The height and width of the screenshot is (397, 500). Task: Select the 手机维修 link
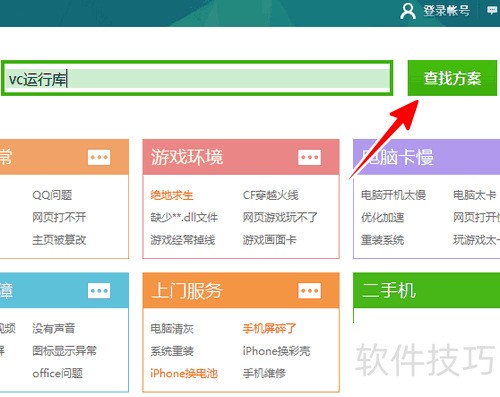(x=264, y=373)
